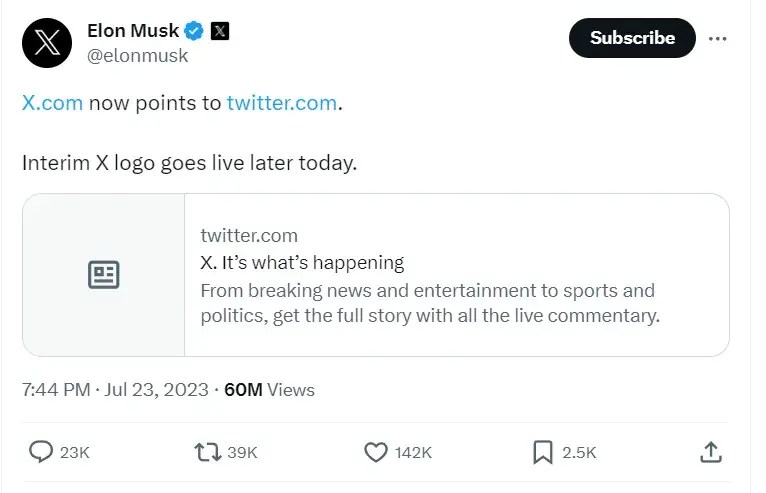Click Elon Musk's X profile avatar
The height and width of the screenshot is (493, 766).
pyautogui.click(x=47, y=42)
